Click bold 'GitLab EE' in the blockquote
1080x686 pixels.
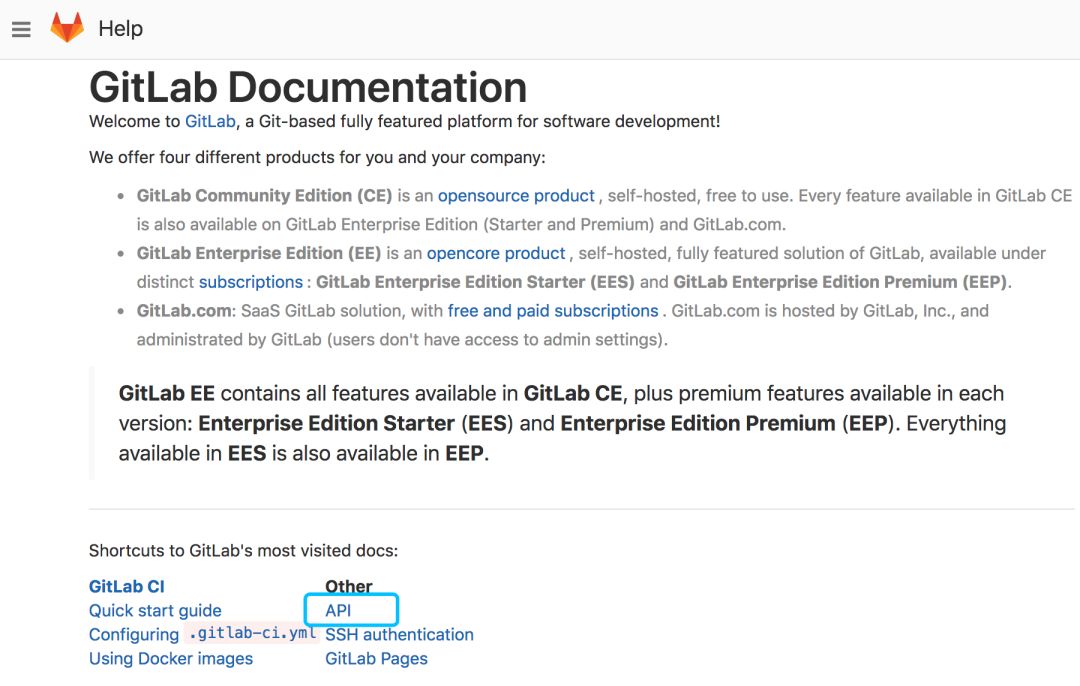[x=167, y=393]
